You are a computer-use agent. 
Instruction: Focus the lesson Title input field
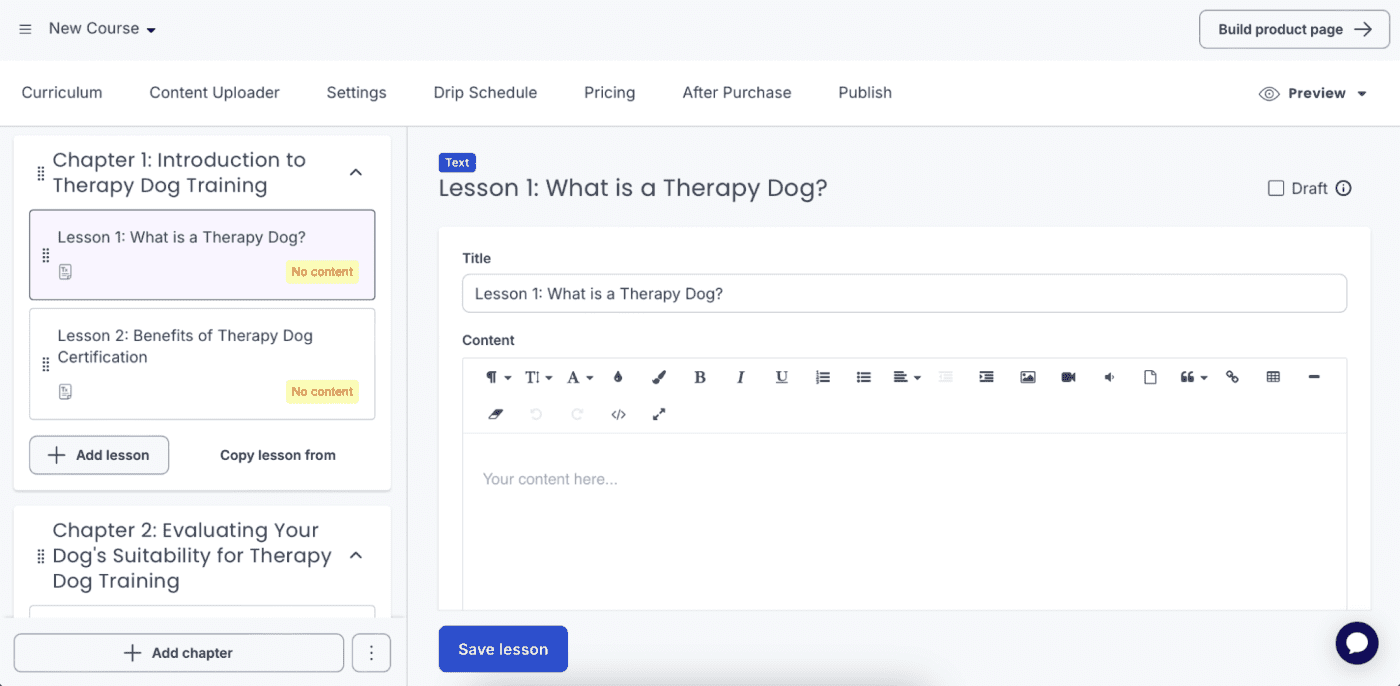(904, 294)
